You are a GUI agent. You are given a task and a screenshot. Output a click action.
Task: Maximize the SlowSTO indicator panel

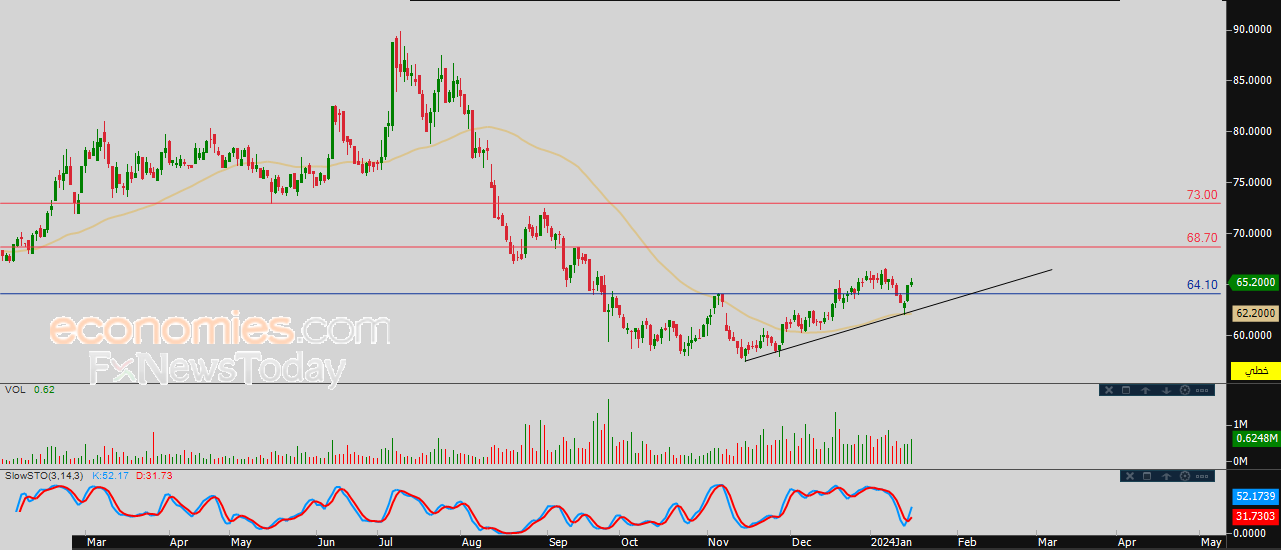click(x=1147, y=476)
